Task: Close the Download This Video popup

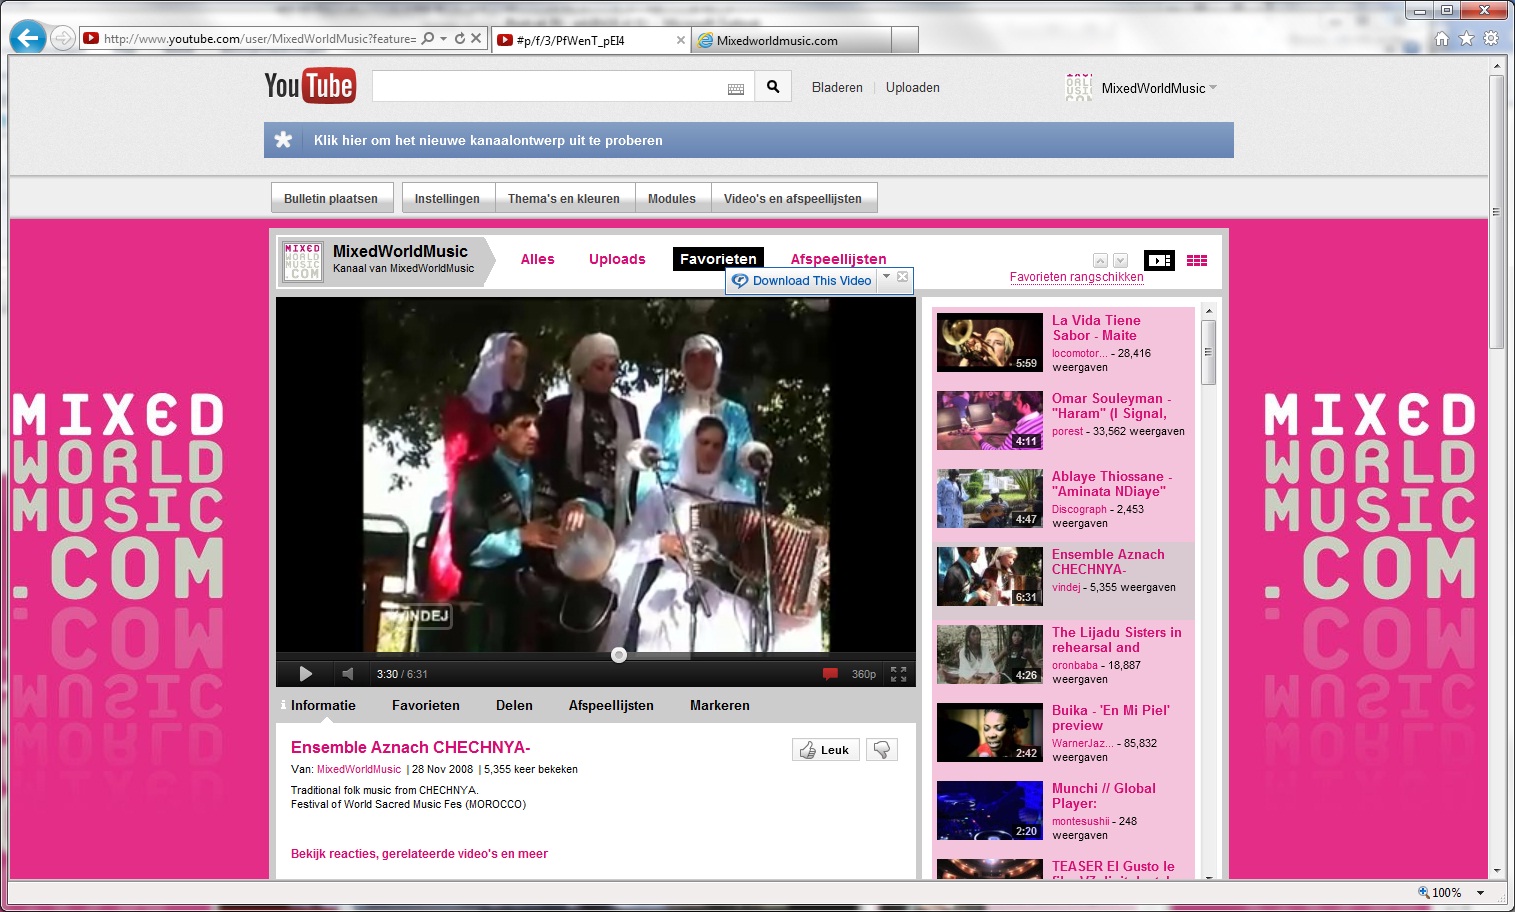Action: click(902, 277)
